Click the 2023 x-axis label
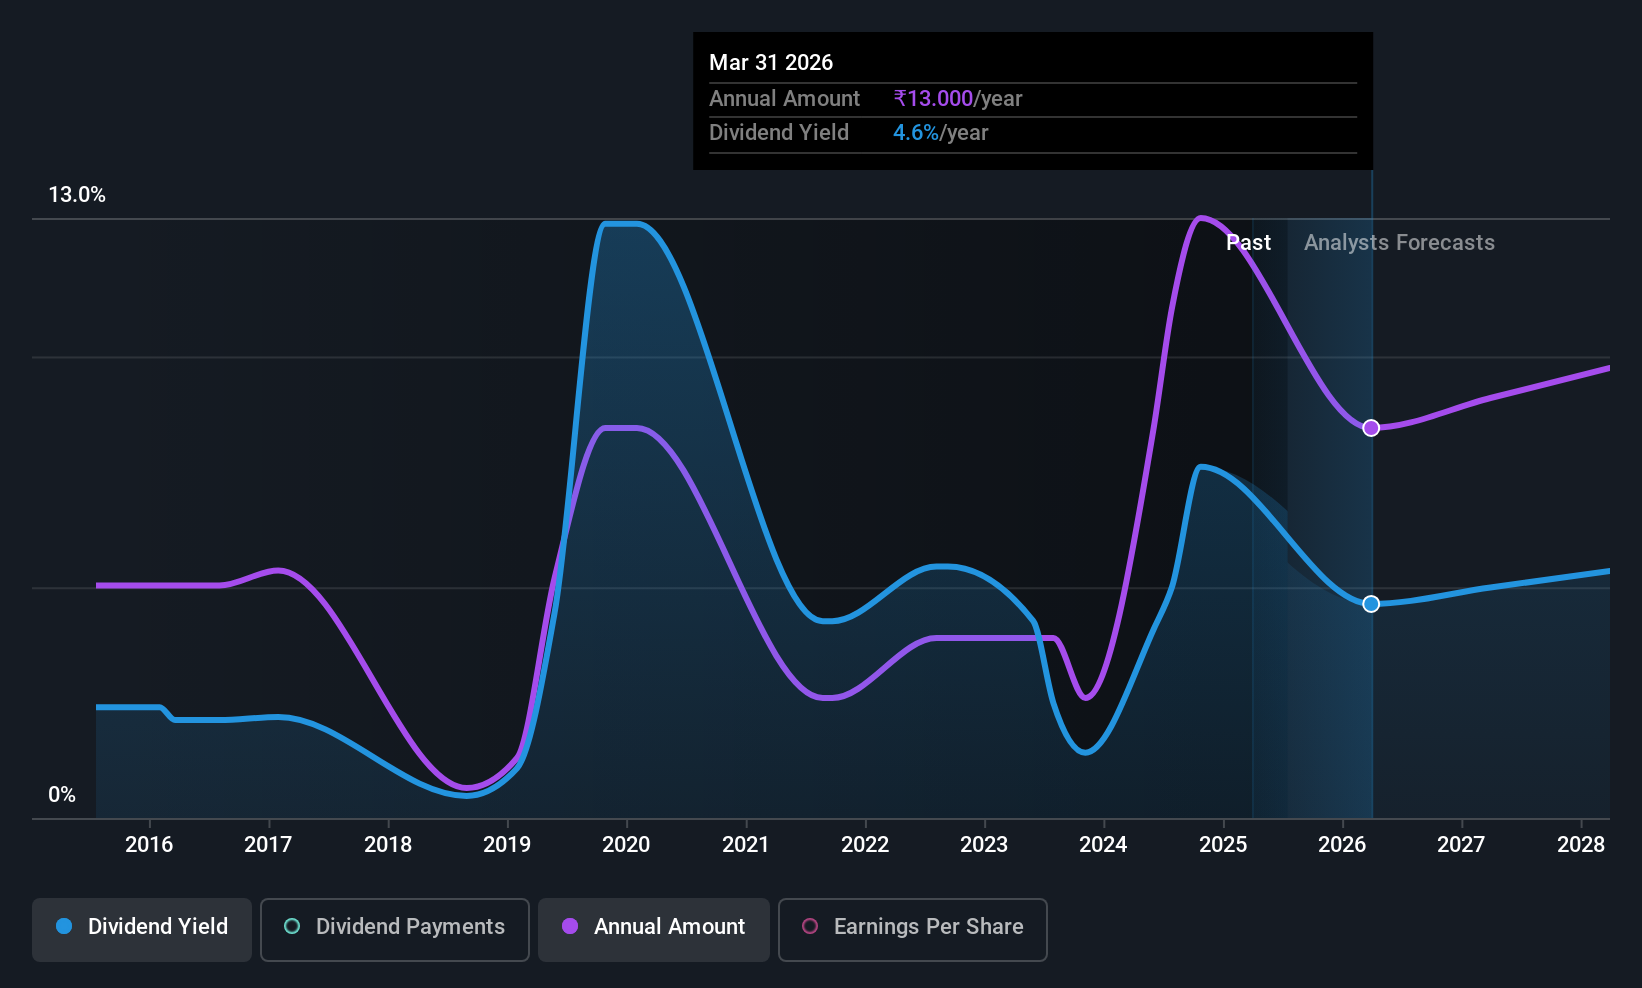The width and height of the screenshot is (1642, 988). point(984,845)
